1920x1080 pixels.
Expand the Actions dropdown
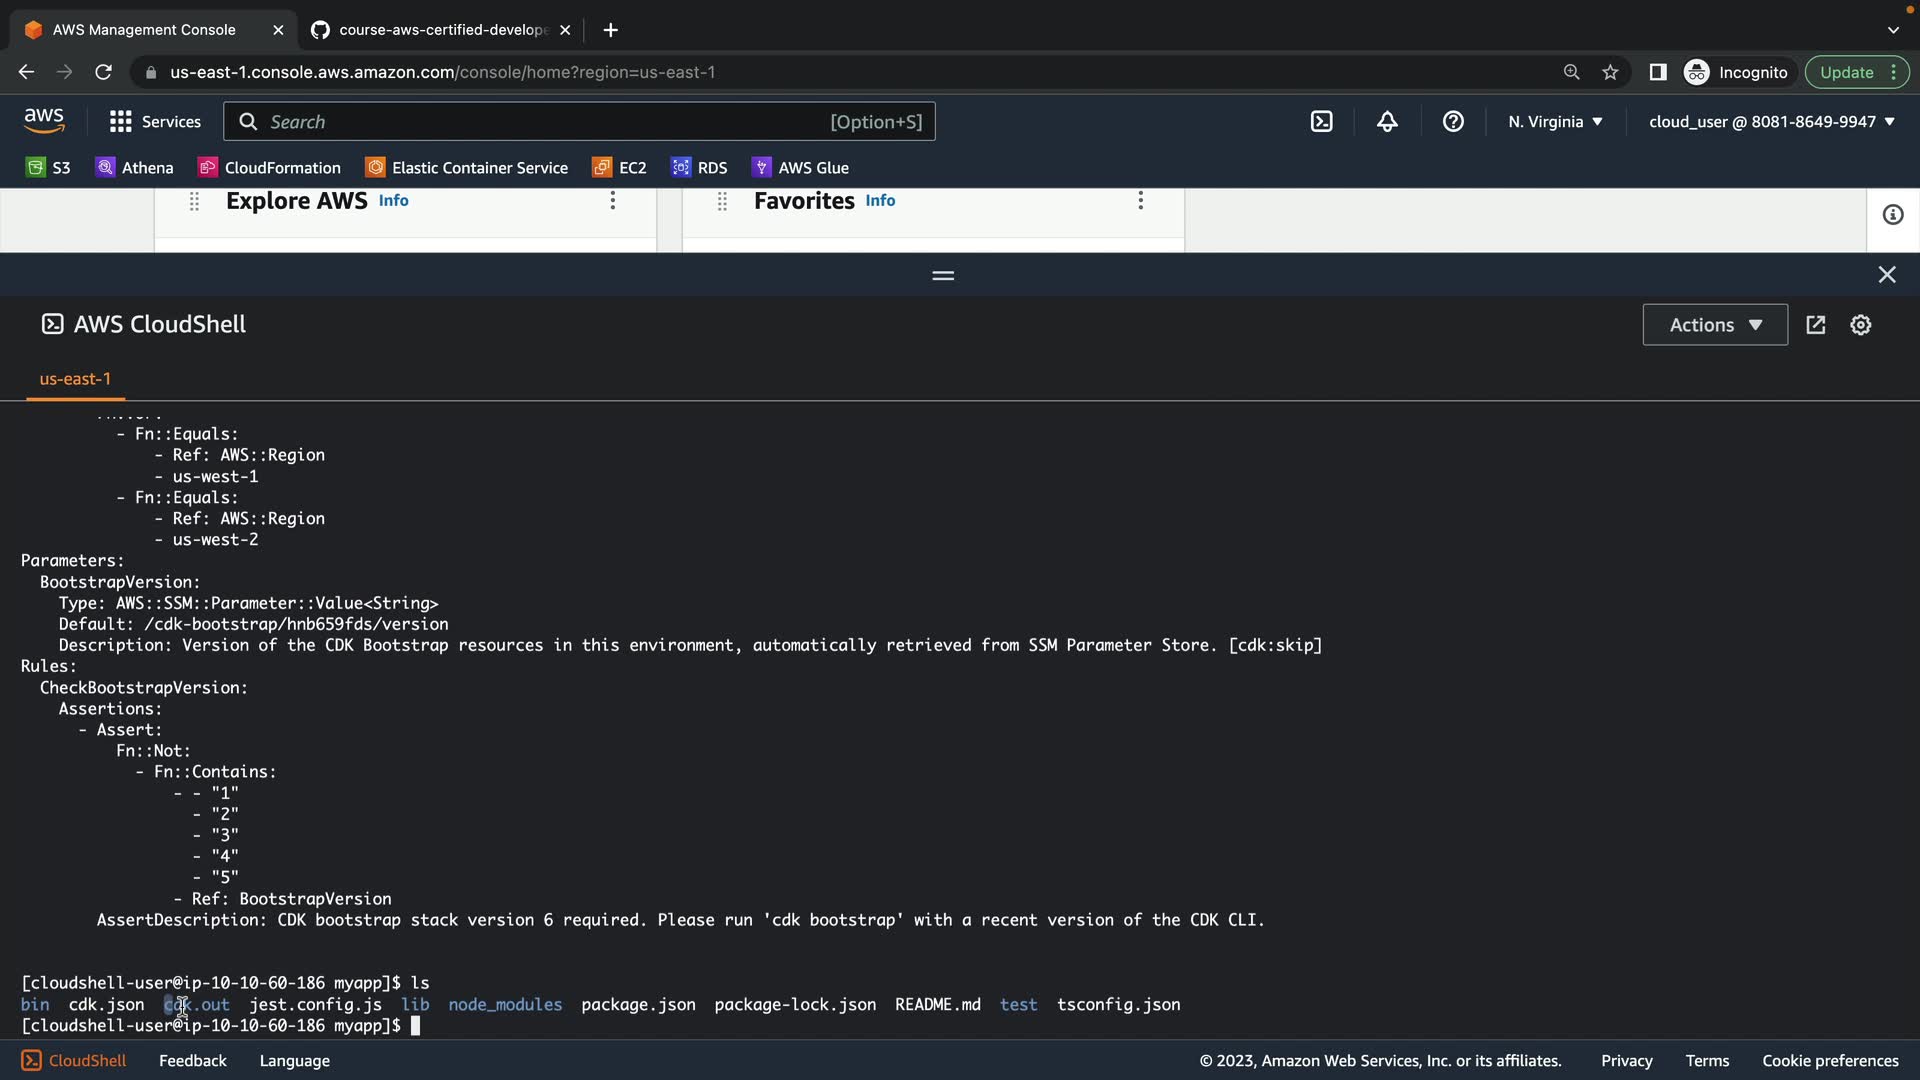click(x=1714, y=325)
